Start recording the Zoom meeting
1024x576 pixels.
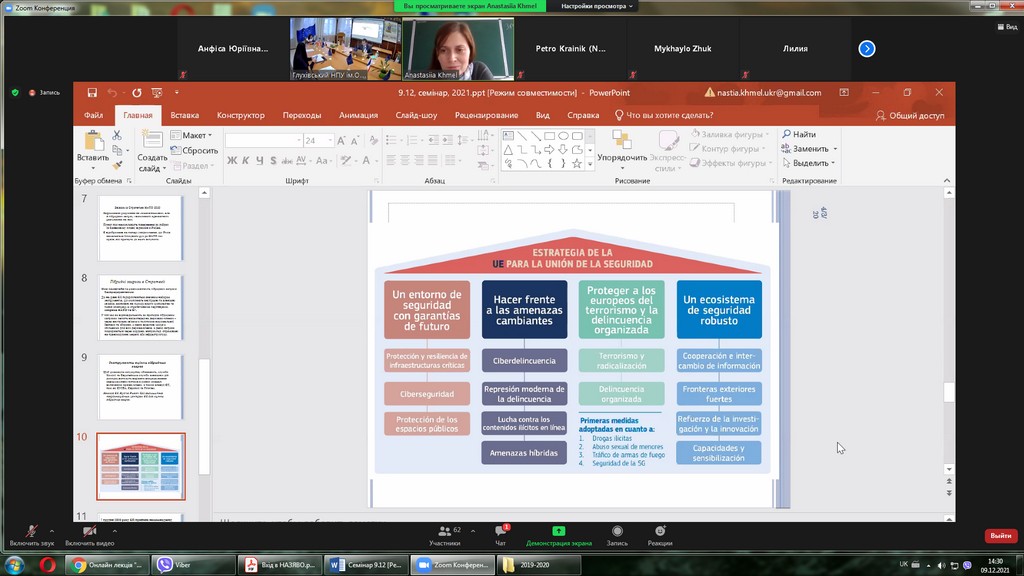point(617,531)
